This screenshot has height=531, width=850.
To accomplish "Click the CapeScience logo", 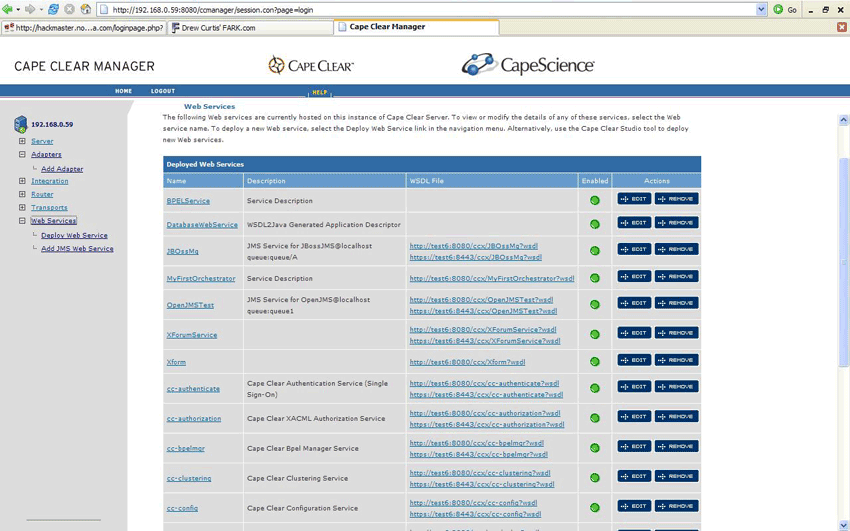I will click(x=528, y=65).
